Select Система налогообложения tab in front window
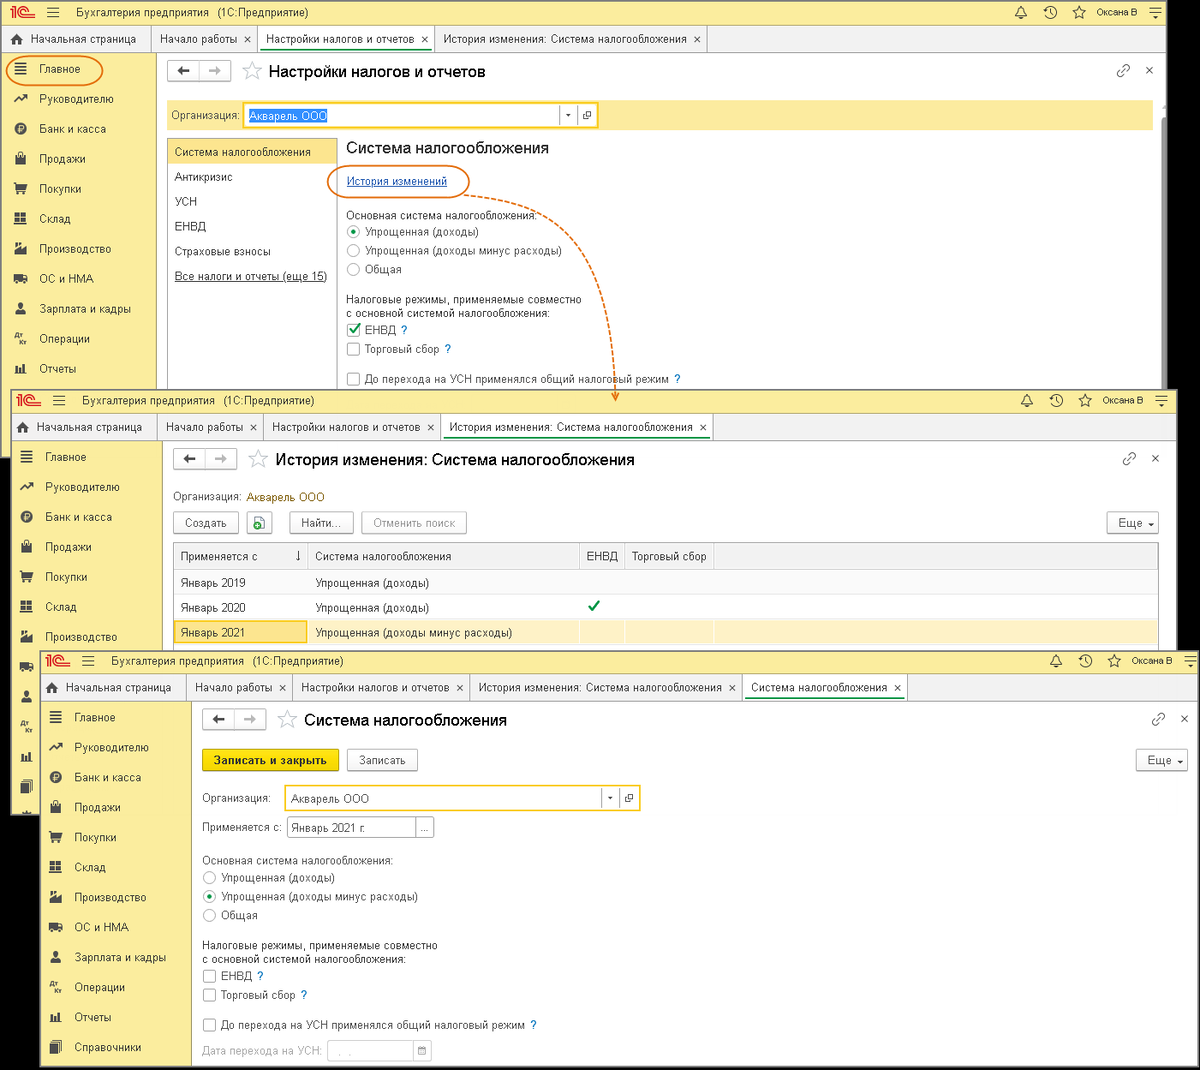 coord(825,687)
